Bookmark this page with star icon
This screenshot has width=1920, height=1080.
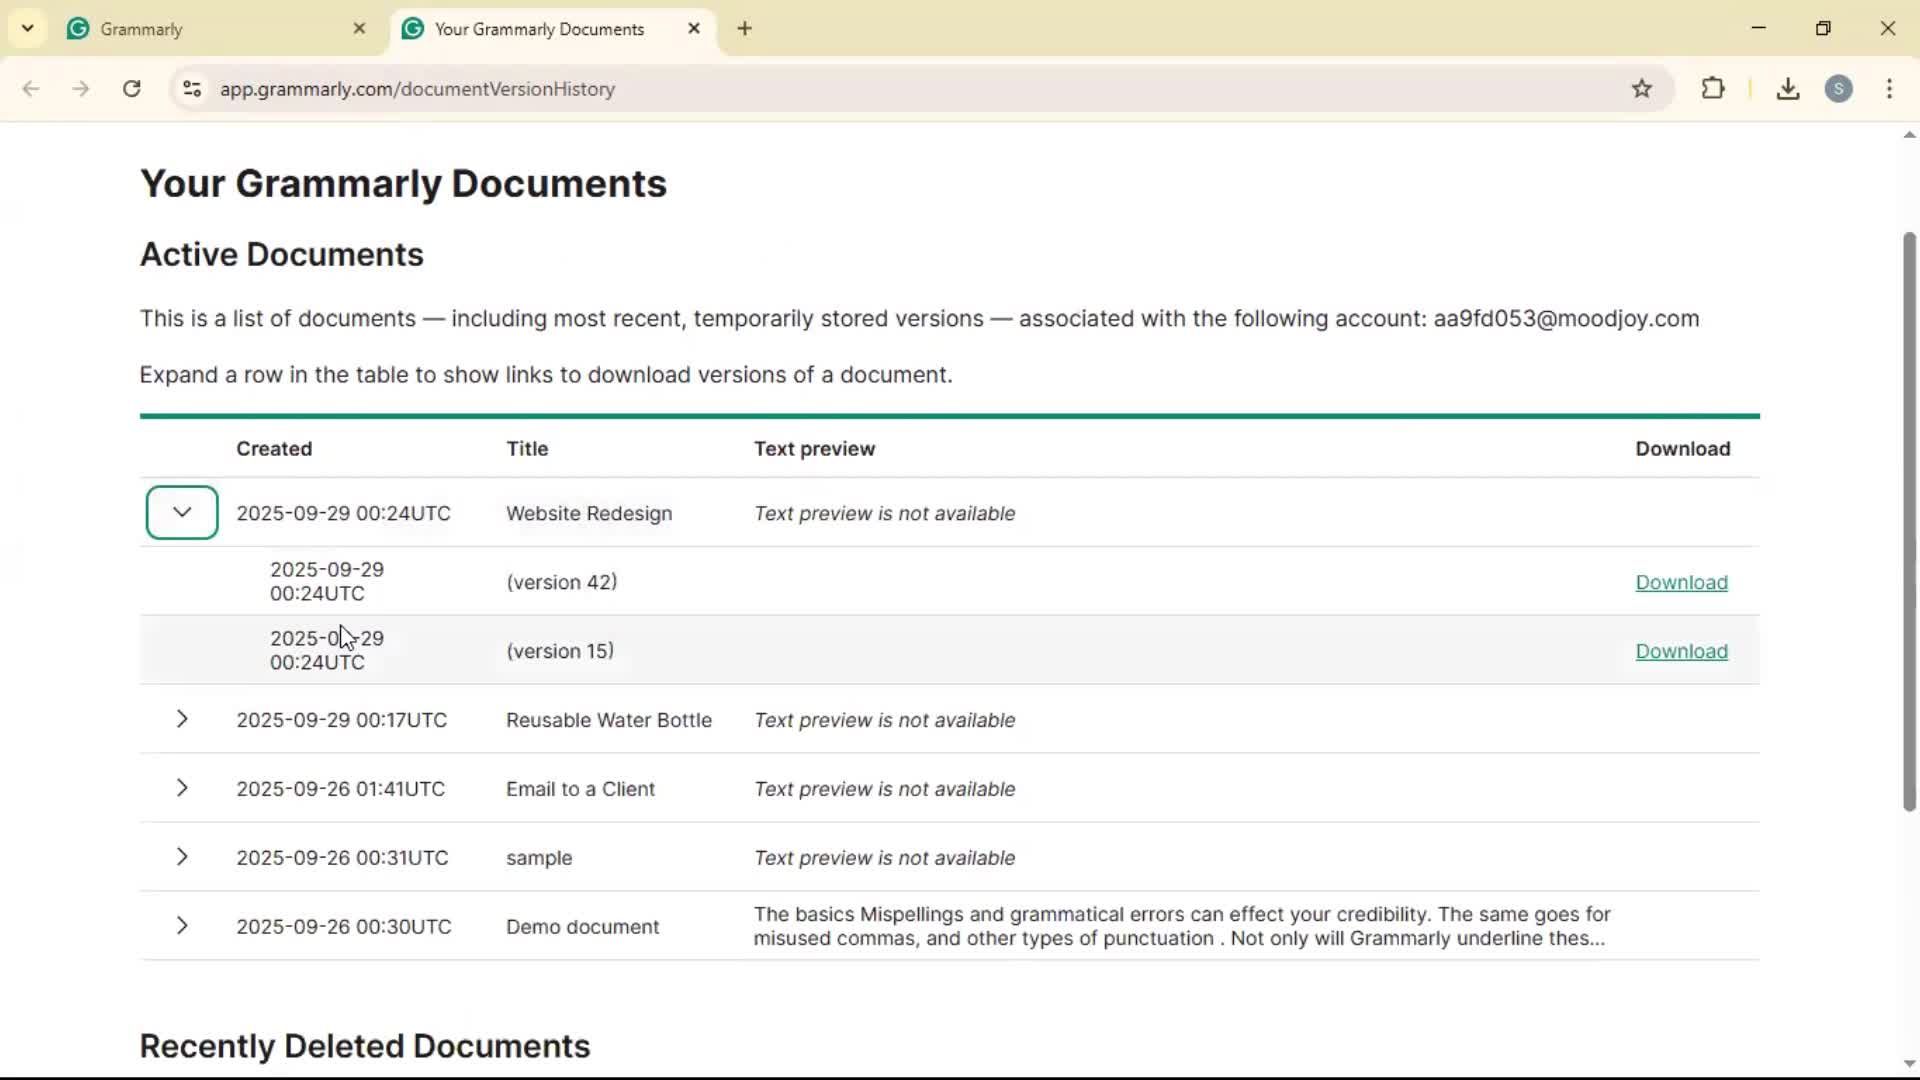1642,89
